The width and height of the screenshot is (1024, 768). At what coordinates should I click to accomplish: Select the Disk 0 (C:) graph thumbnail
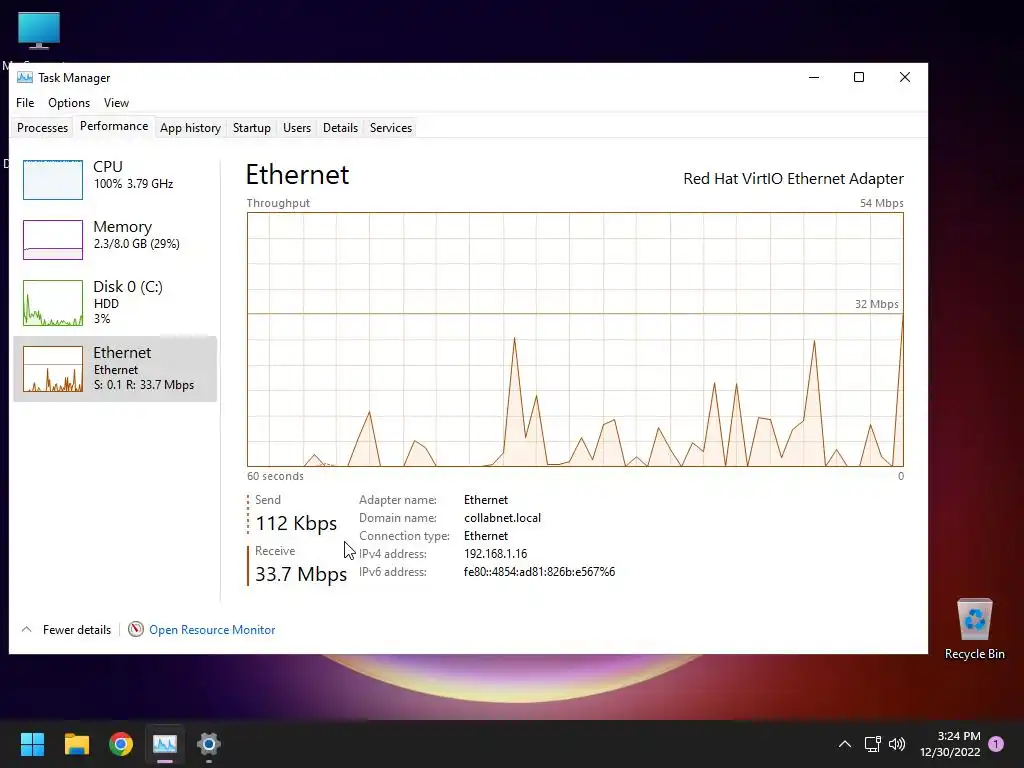(x=53, y=303)
